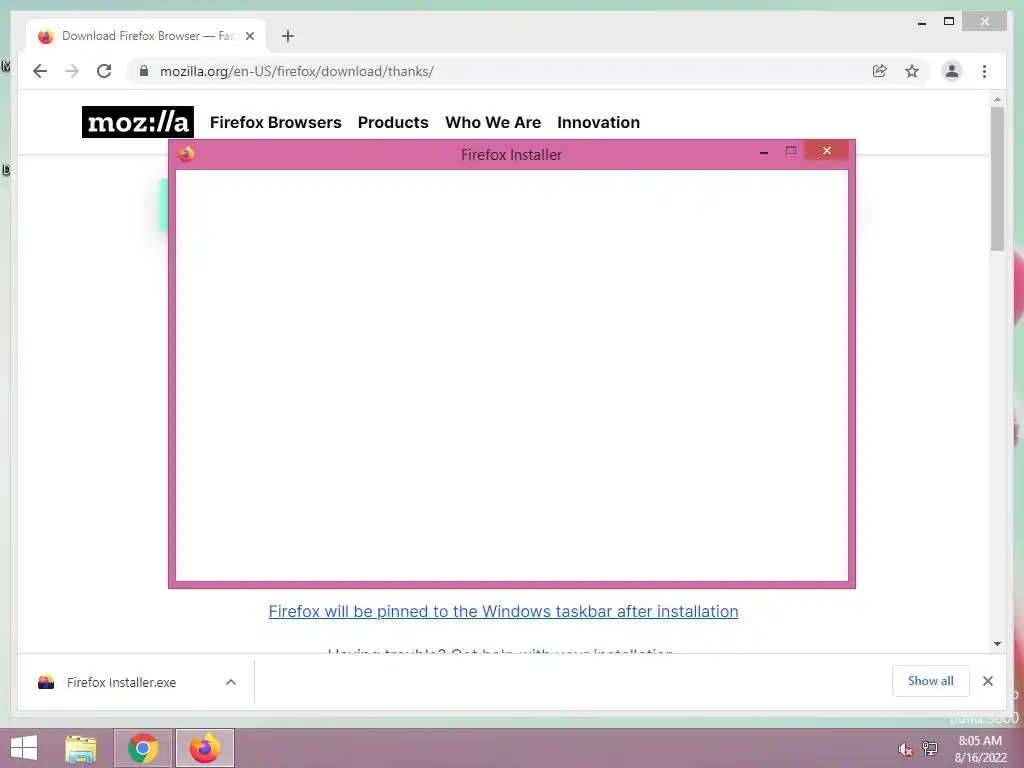
Task: Share this page via share icon
Action: pos(880,71)
